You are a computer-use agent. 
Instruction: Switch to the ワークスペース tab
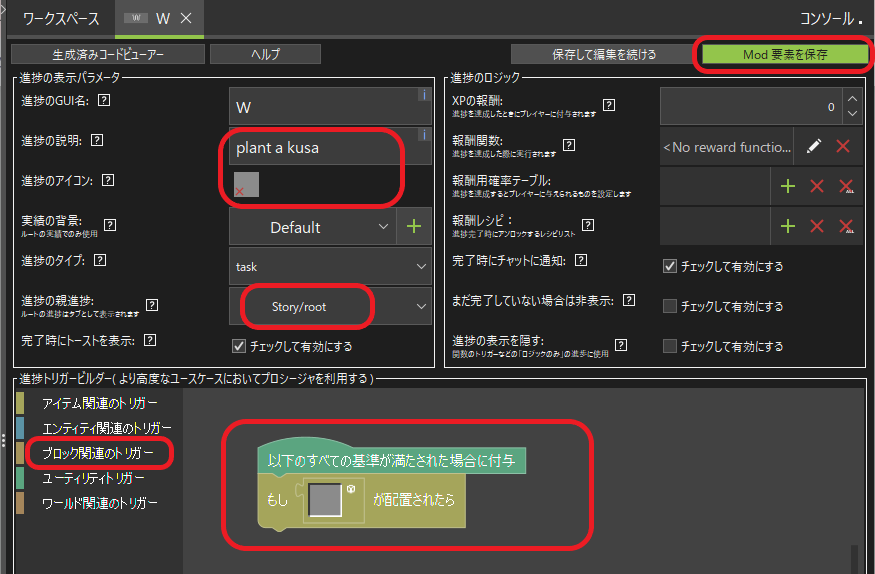(x=56, y=18)
